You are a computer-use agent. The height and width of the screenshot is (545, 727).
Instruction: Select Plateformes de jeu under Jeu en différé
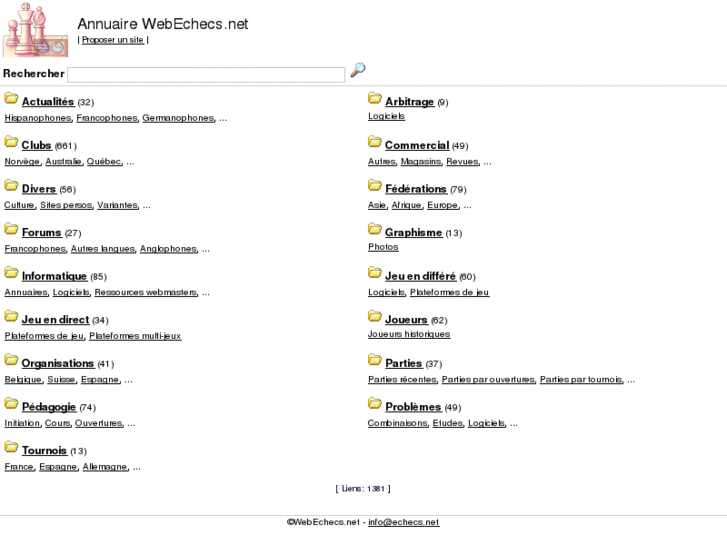click(449, 293)
